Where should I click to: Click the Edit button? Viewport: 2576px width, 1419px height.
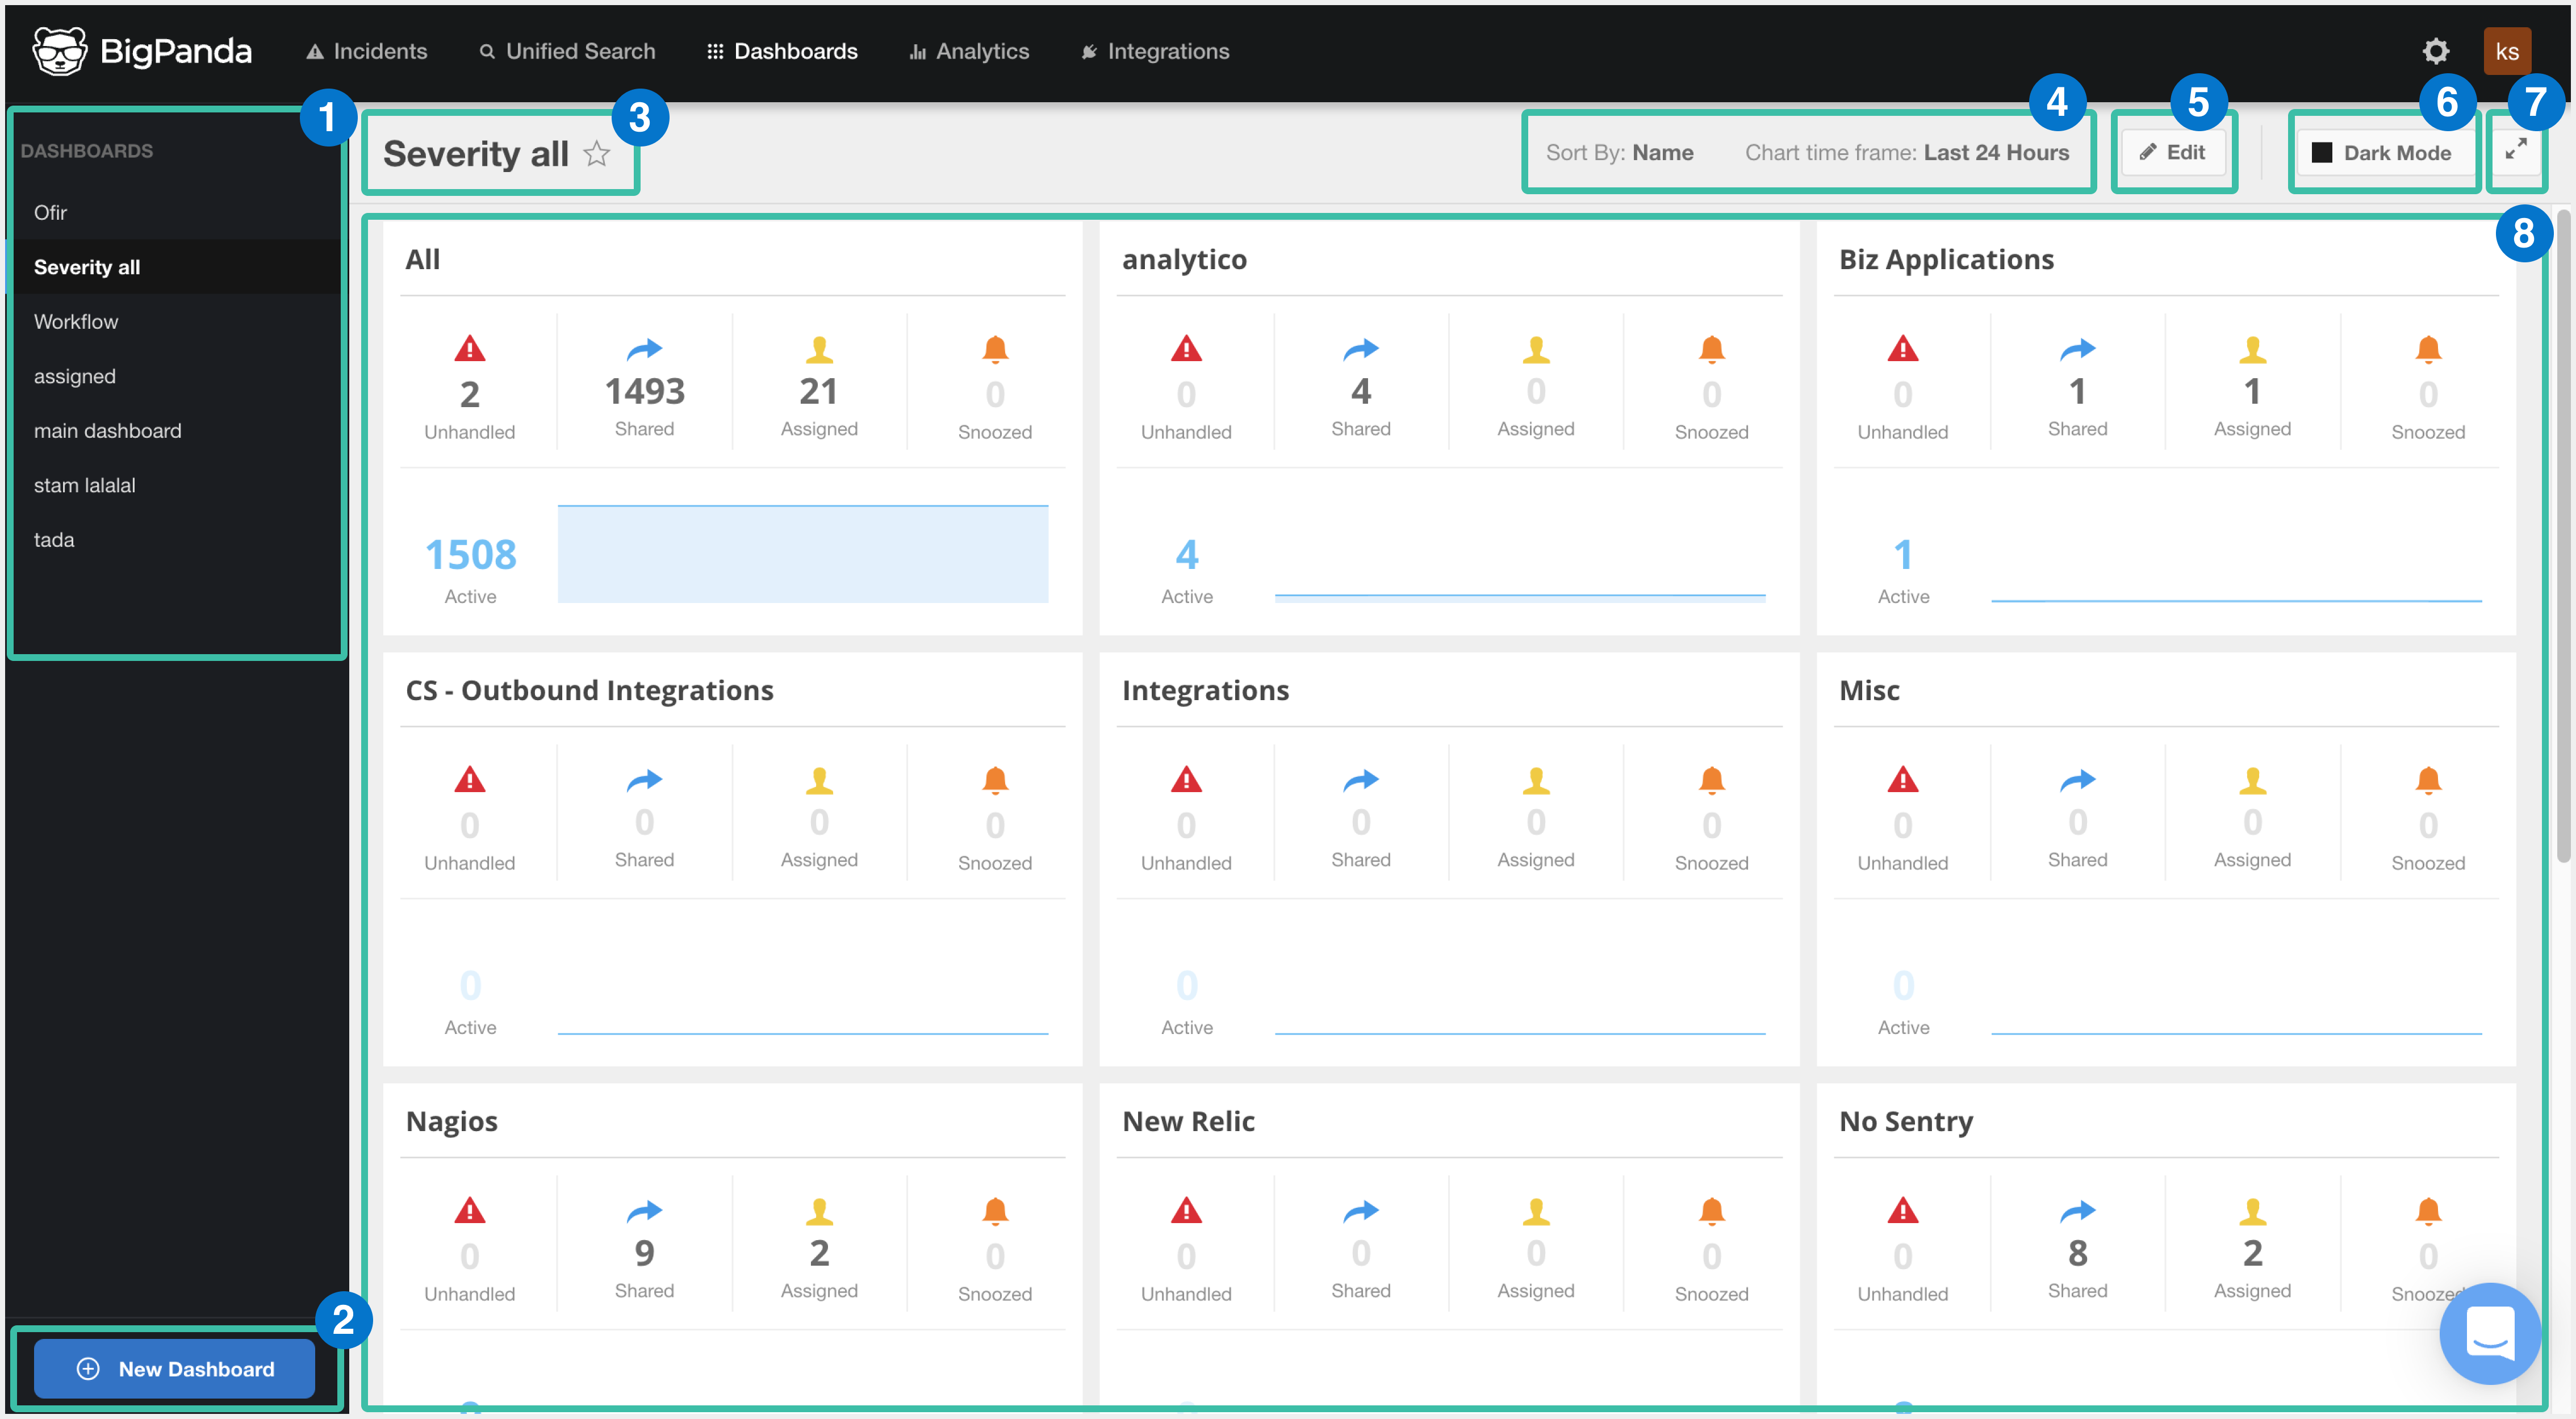tap(2172, 152)
